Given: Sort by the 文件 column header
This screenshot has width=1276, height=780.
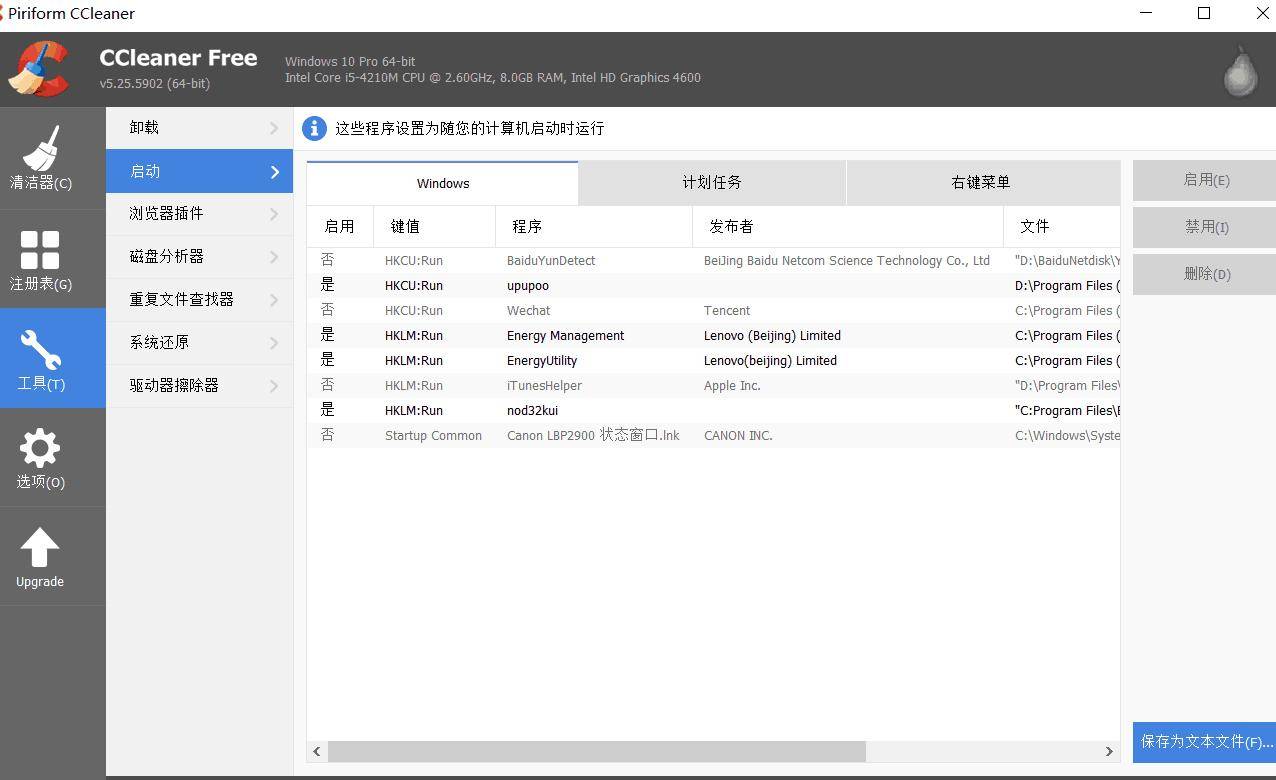Looking at the screenshot, I should [x=1062, y=226].
